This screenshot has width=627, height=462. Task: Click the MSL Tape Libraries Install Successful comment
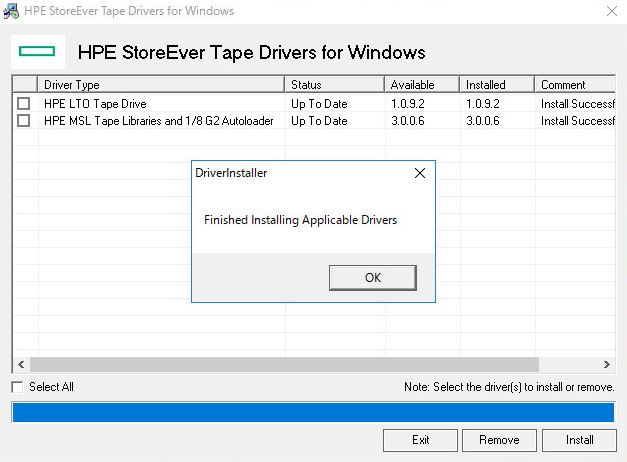tap(578, 121)
